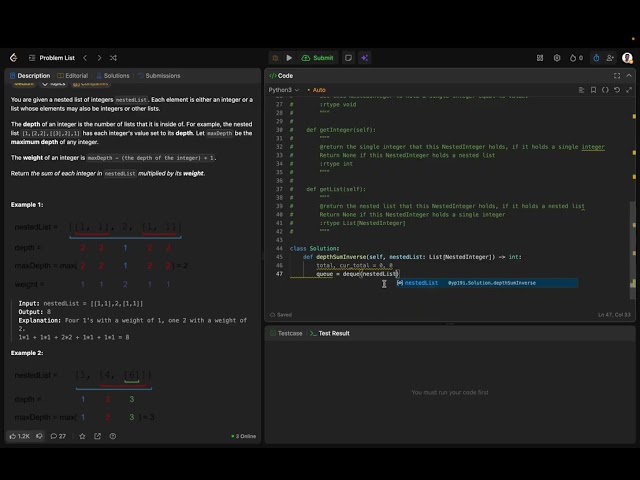Switch to the Editorial tab
The height and width of the screenshot is (480, 640).
click(73, 76)
